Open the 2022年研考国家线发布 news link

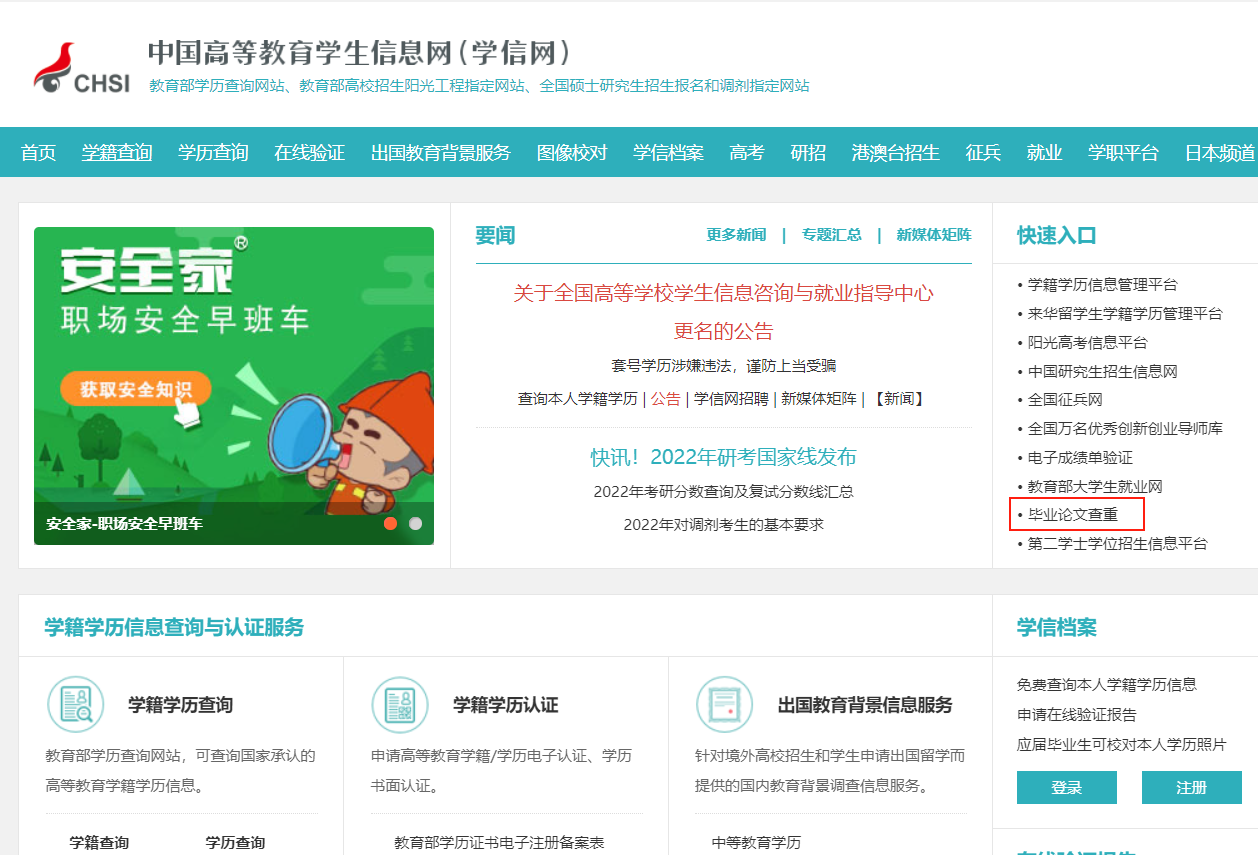tap(723, 455)
